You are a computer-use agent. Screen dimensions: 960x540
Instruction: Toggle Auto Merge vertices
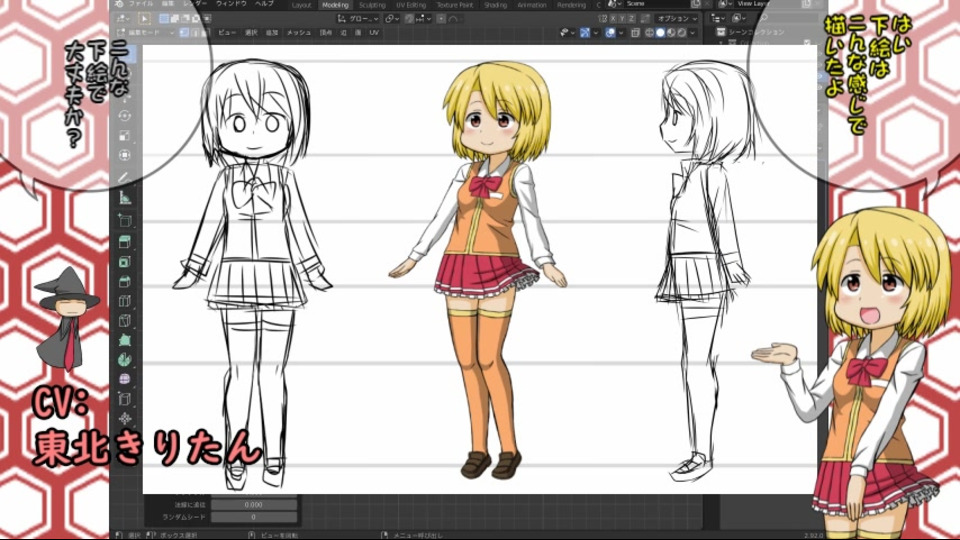point(645,18)
